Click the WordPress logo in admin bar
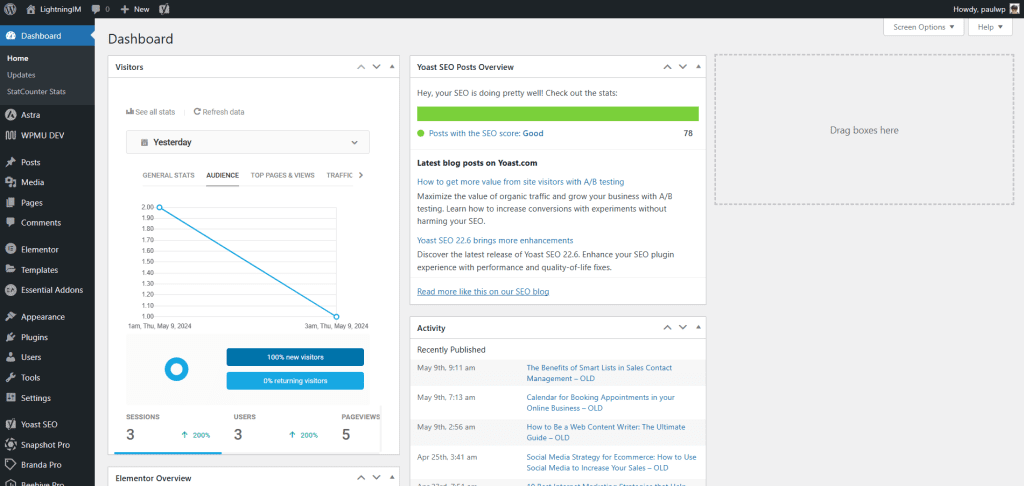1024x486 pixels. pyautogui.click(x=10, y=9)
